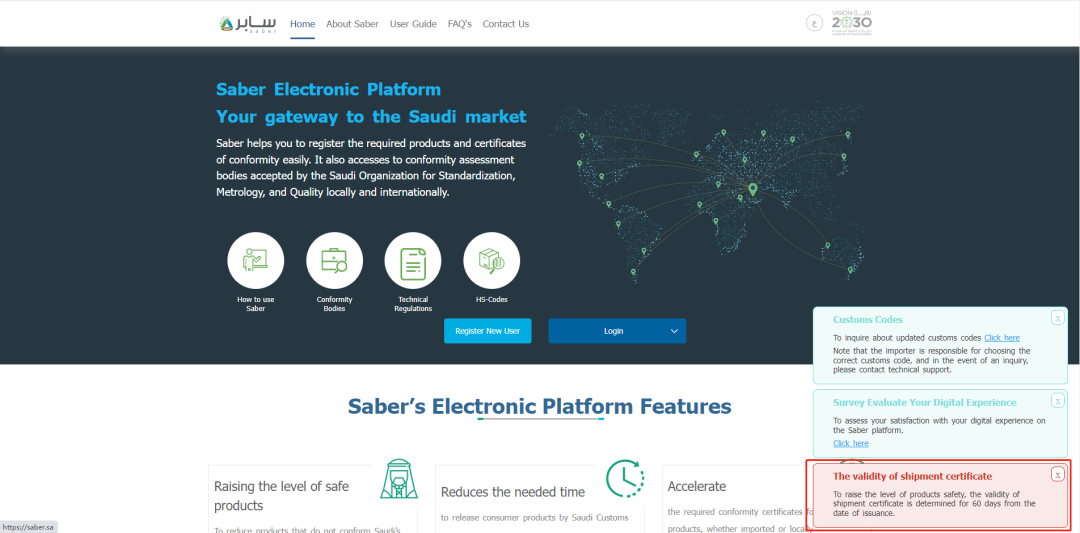Close the Customs Codes notification
This screenshot has height=533, width=1080.
click(1057, 318)
